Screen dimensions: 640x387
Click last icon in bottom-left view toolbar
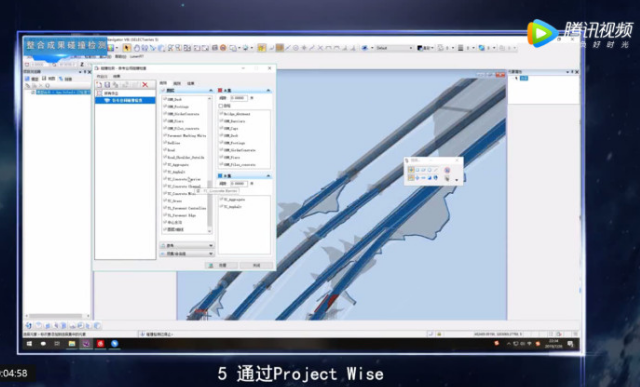tap(97, 325)
